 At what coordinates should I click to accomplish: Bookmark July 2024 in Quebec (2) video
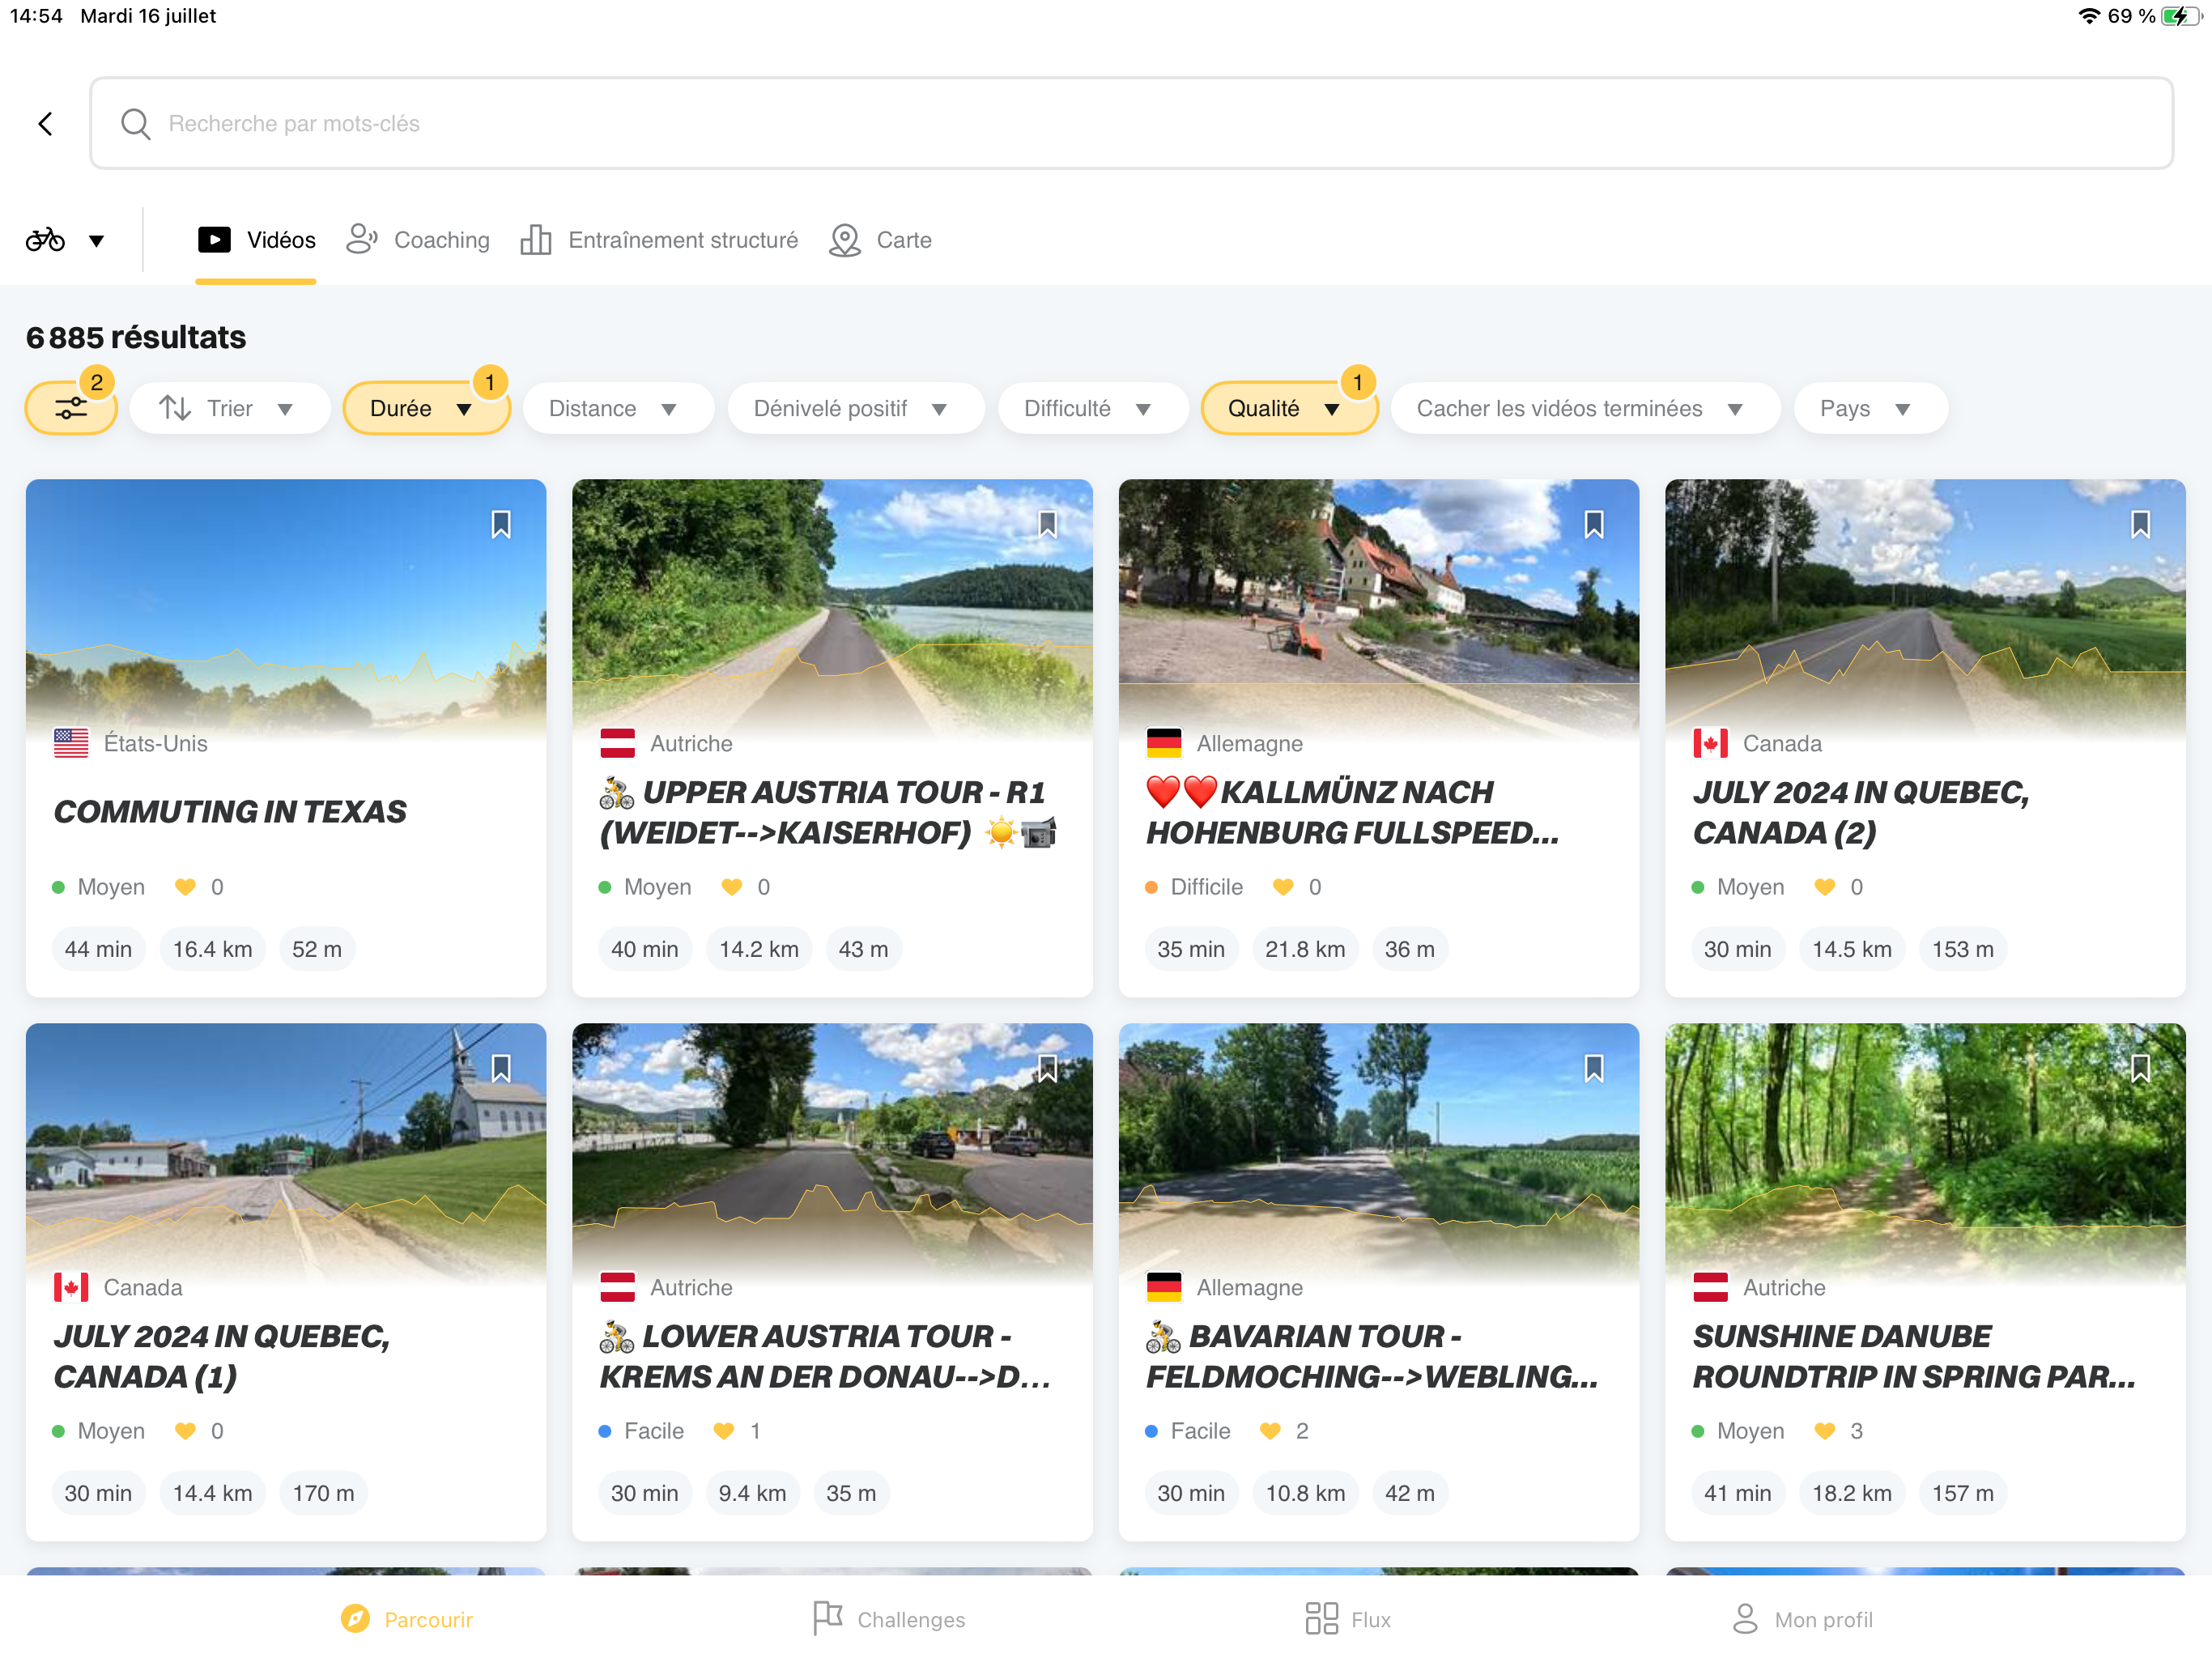tap(2140, 525)
